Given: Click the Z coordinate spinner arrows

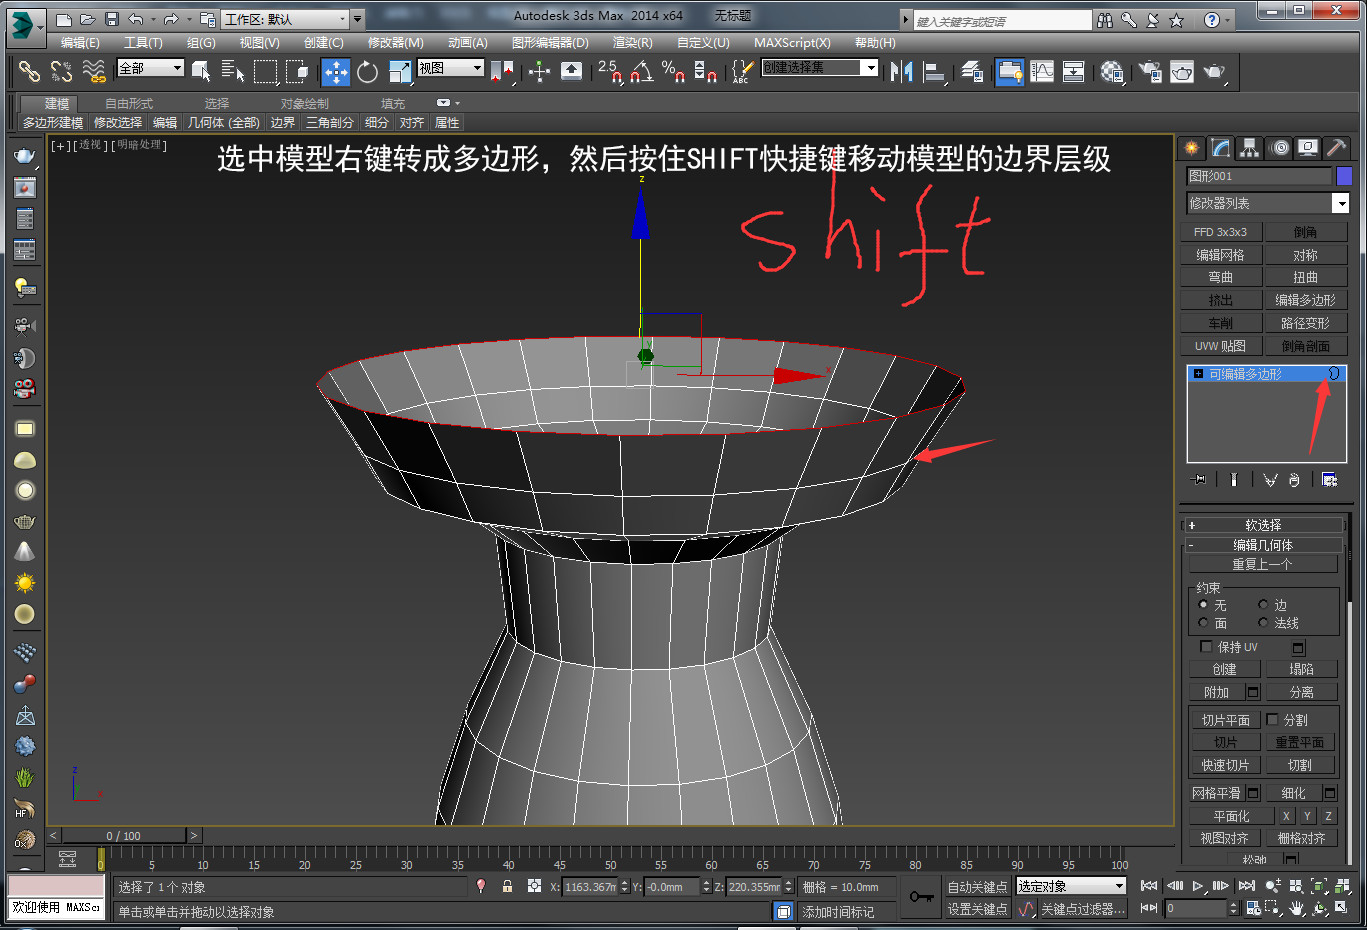Looking at the screenshot, I should 788,886.
